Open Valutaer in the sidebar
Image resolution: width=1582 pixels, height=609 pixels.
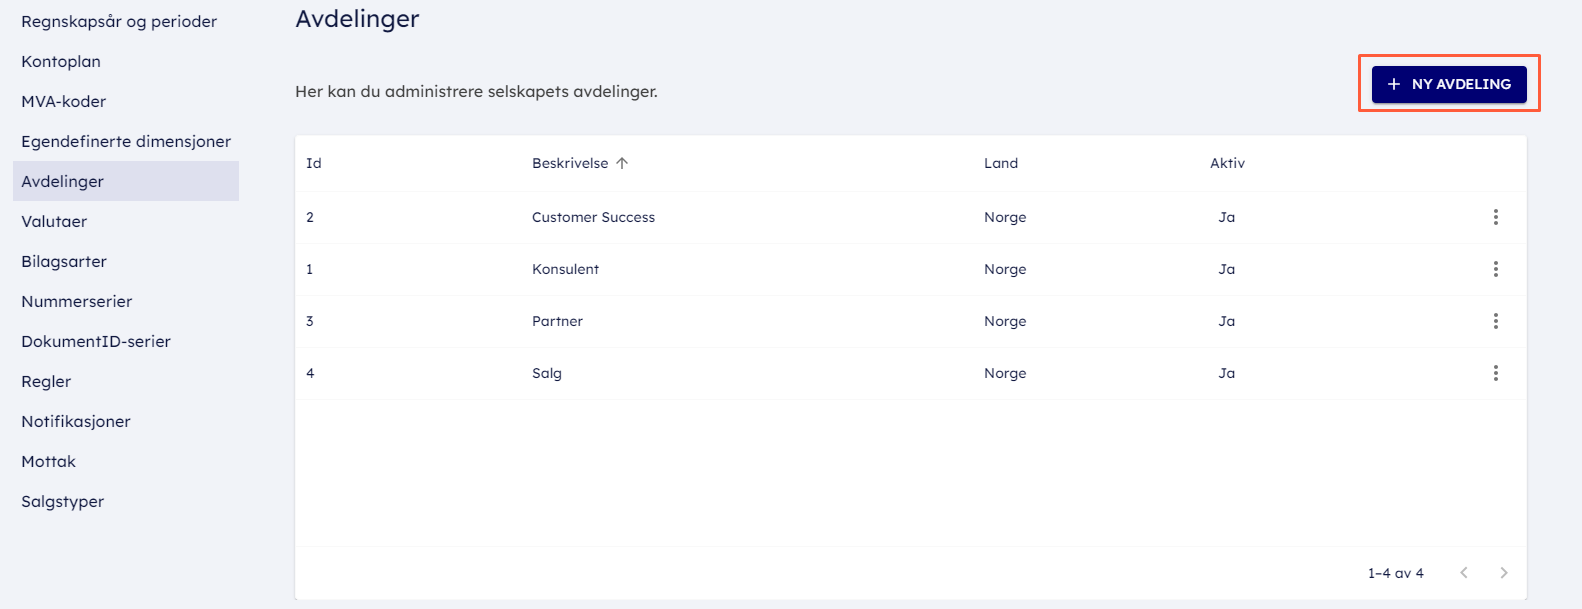coord(54,221)
